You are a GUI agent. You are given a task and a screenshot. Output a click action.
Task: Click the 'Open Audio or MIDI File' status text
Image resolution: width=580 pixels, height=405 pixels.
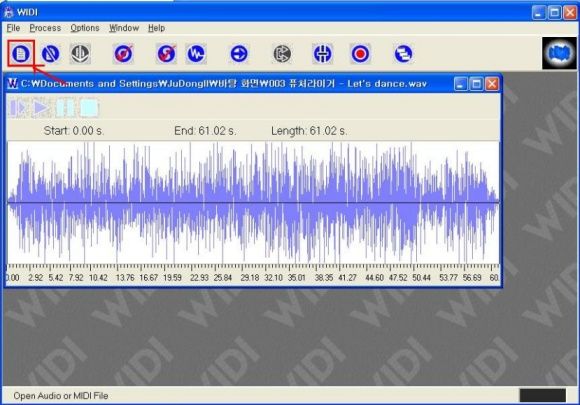coord(61,396)
